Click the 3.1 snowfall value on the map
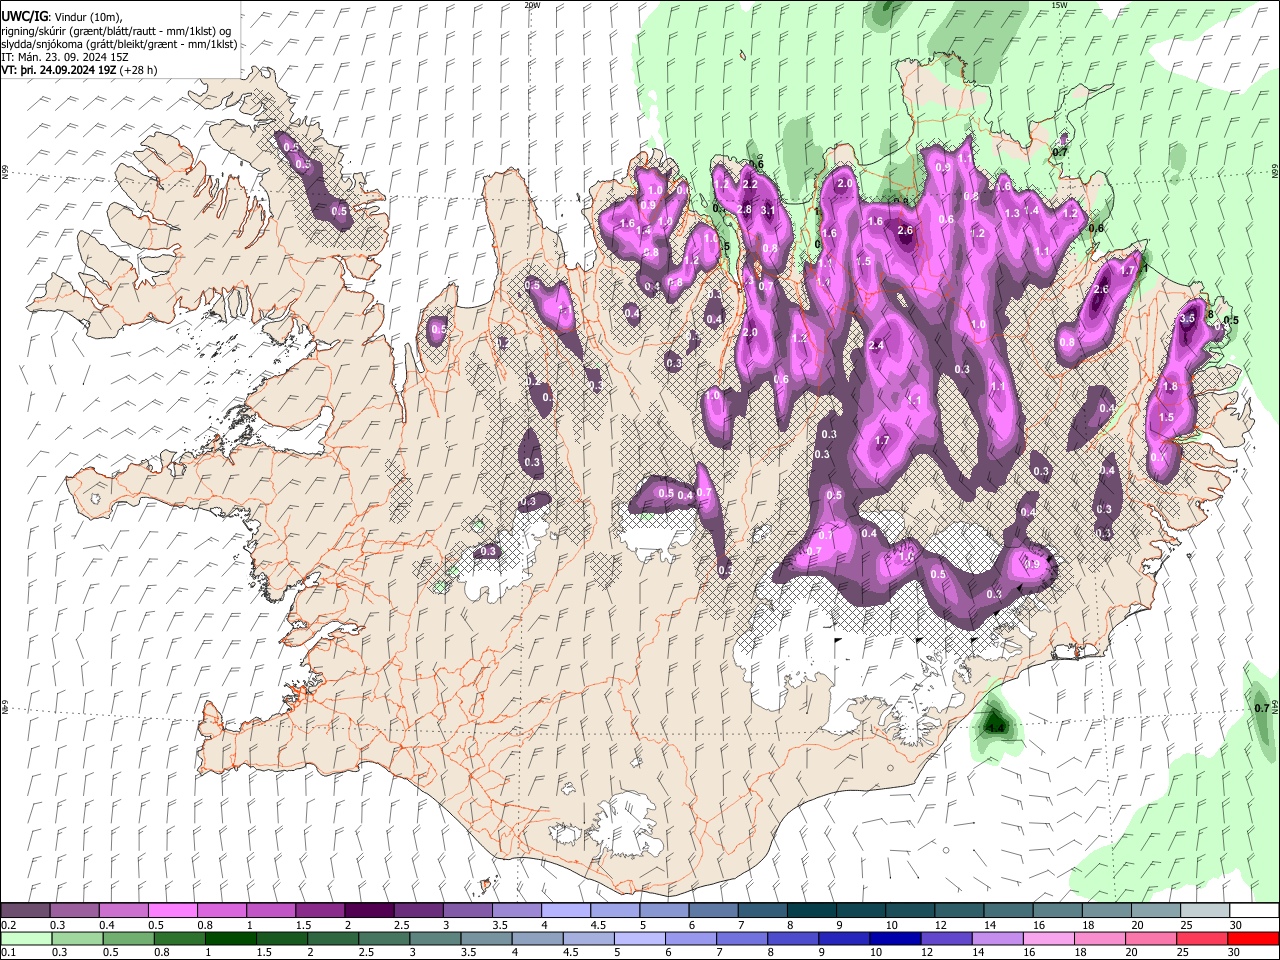Image resolution: width=1280 pixels, height=960 pixels. (x=768, y=211)
